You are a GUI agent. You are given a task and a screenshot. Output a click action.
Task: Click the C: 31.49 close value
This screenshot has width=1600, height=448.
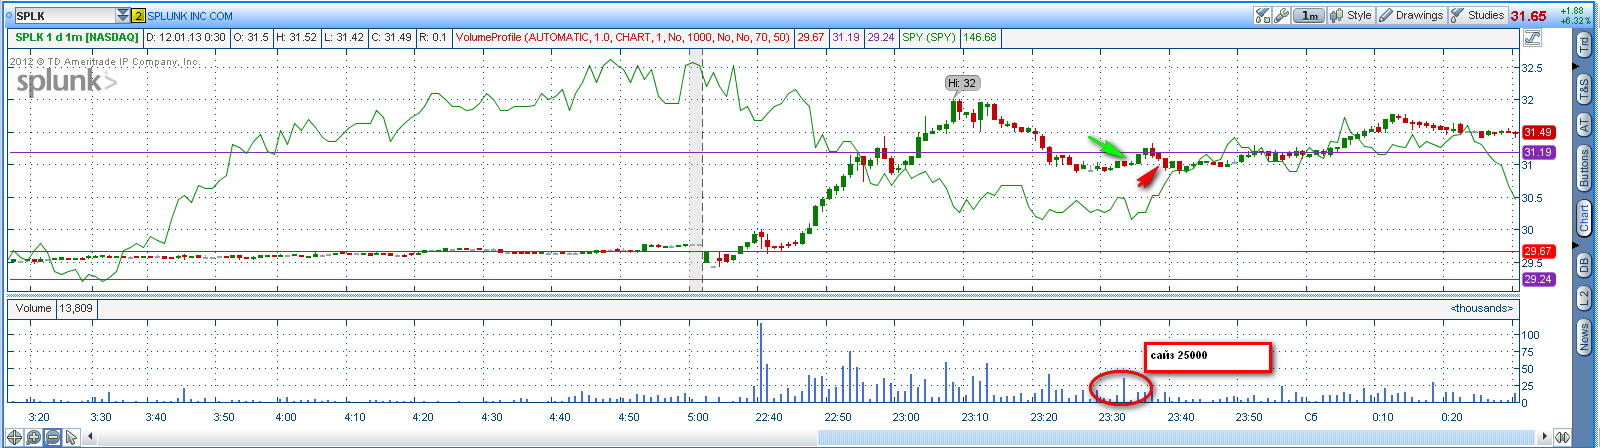point(391,38)
